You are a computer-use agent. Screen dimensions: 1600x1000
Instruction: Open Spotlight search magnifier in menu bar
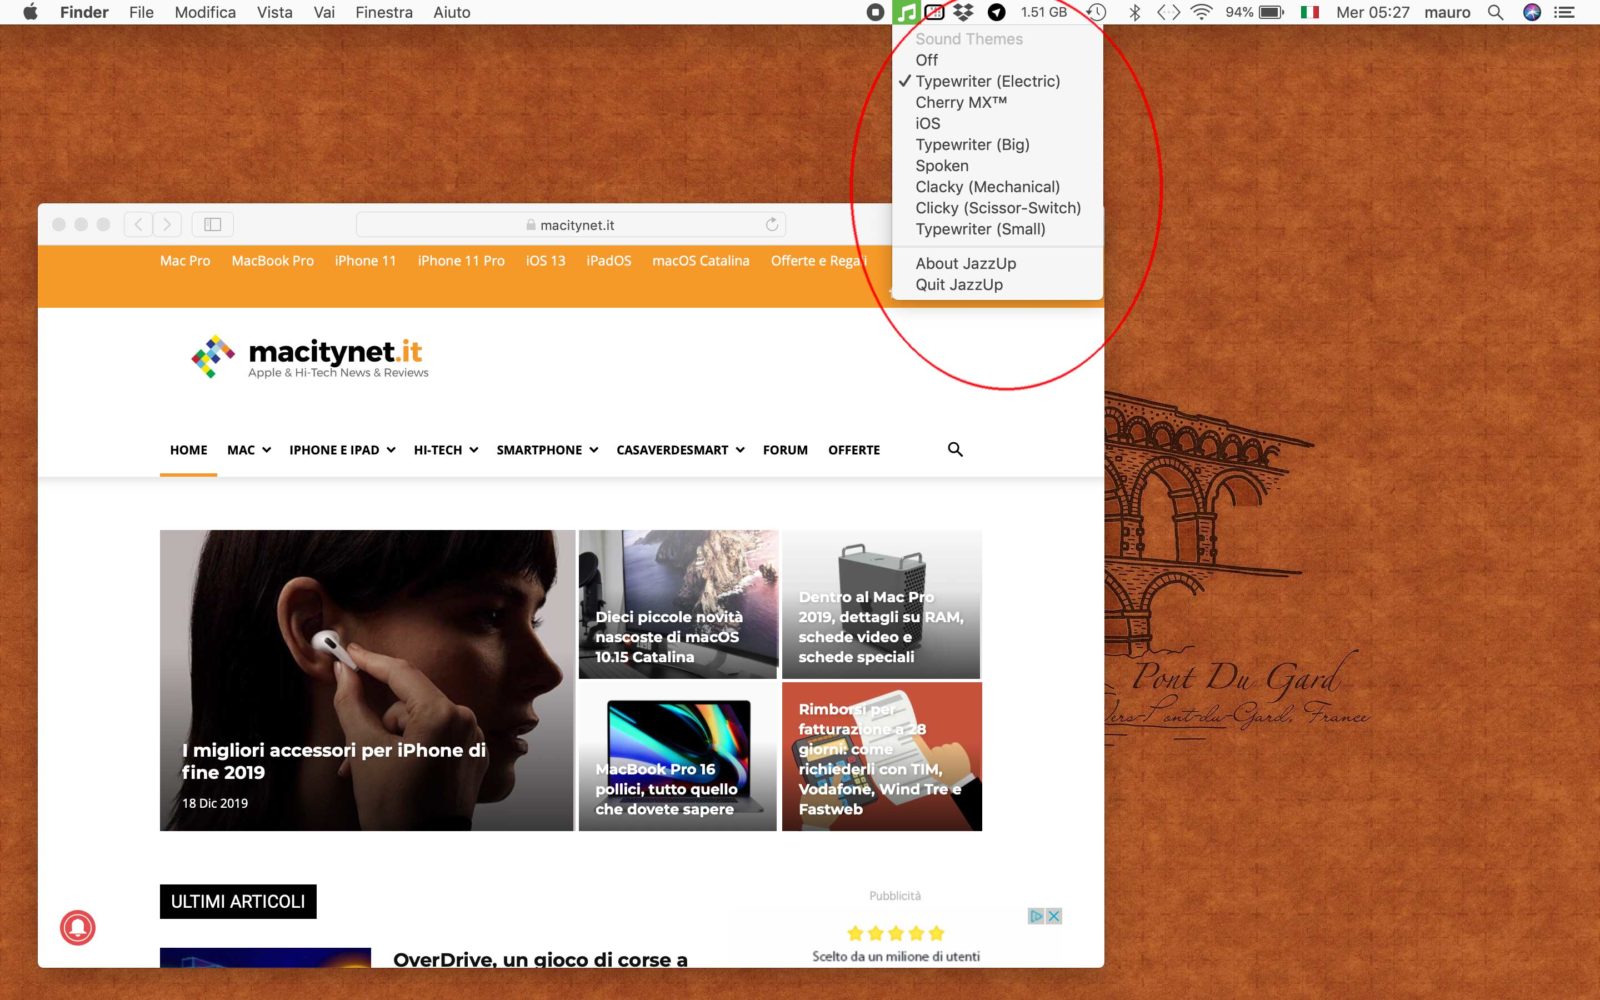(1495, 12)
